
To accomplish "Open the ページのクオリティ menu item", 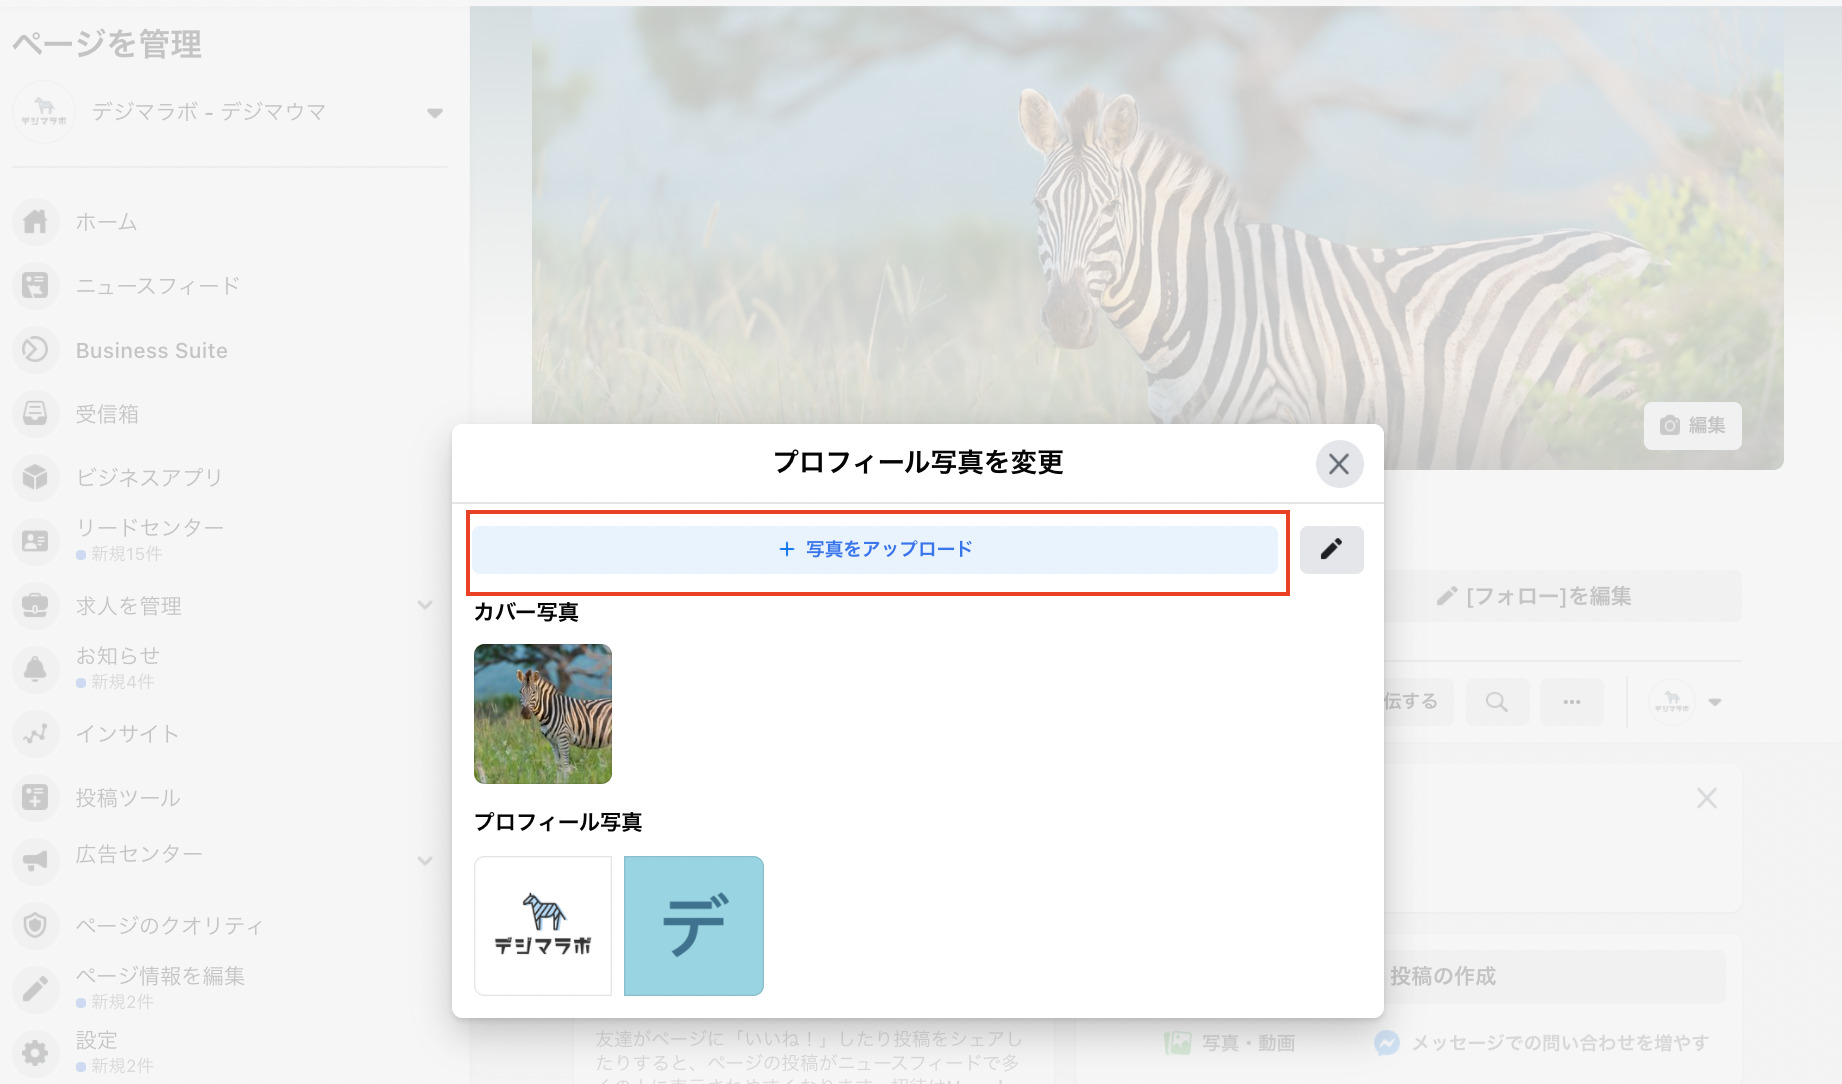I will pyautogui.click(x=169, y=926).
